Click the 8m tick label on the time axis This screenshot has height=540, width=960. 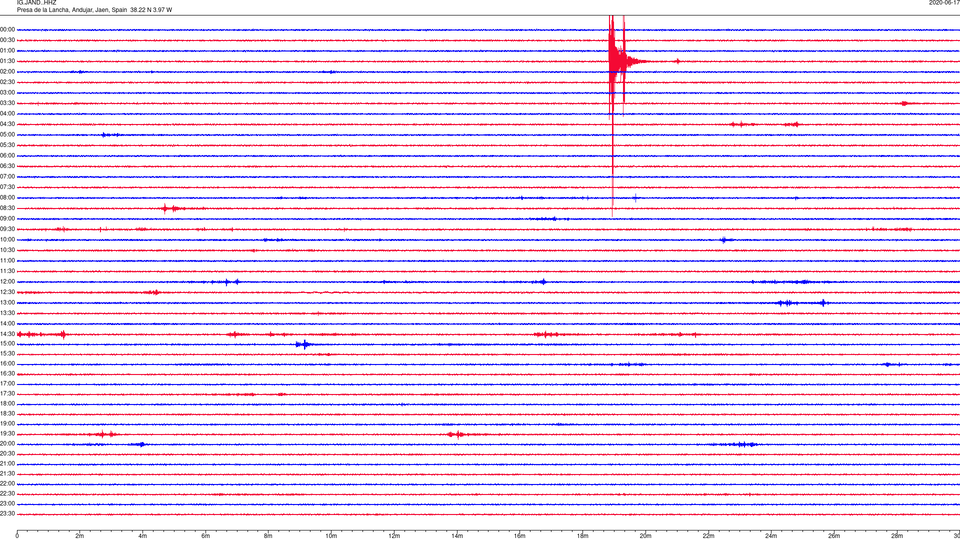(x=268, y=536)
